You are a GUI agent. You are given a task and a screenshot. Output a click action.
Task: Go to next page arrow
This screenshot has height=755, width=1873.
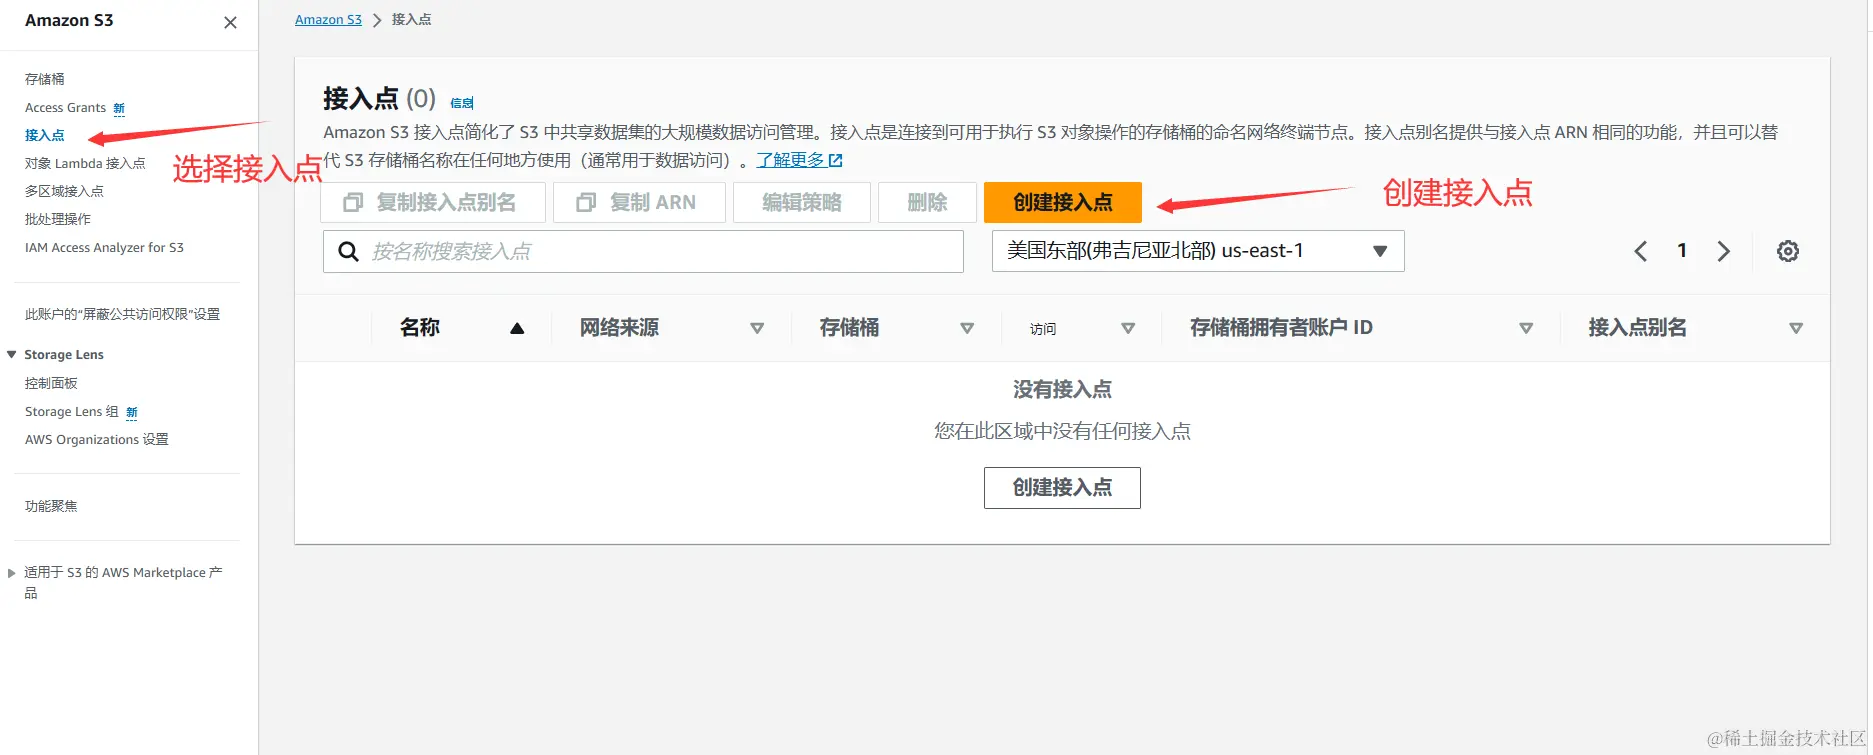[x=1723, y=251]
